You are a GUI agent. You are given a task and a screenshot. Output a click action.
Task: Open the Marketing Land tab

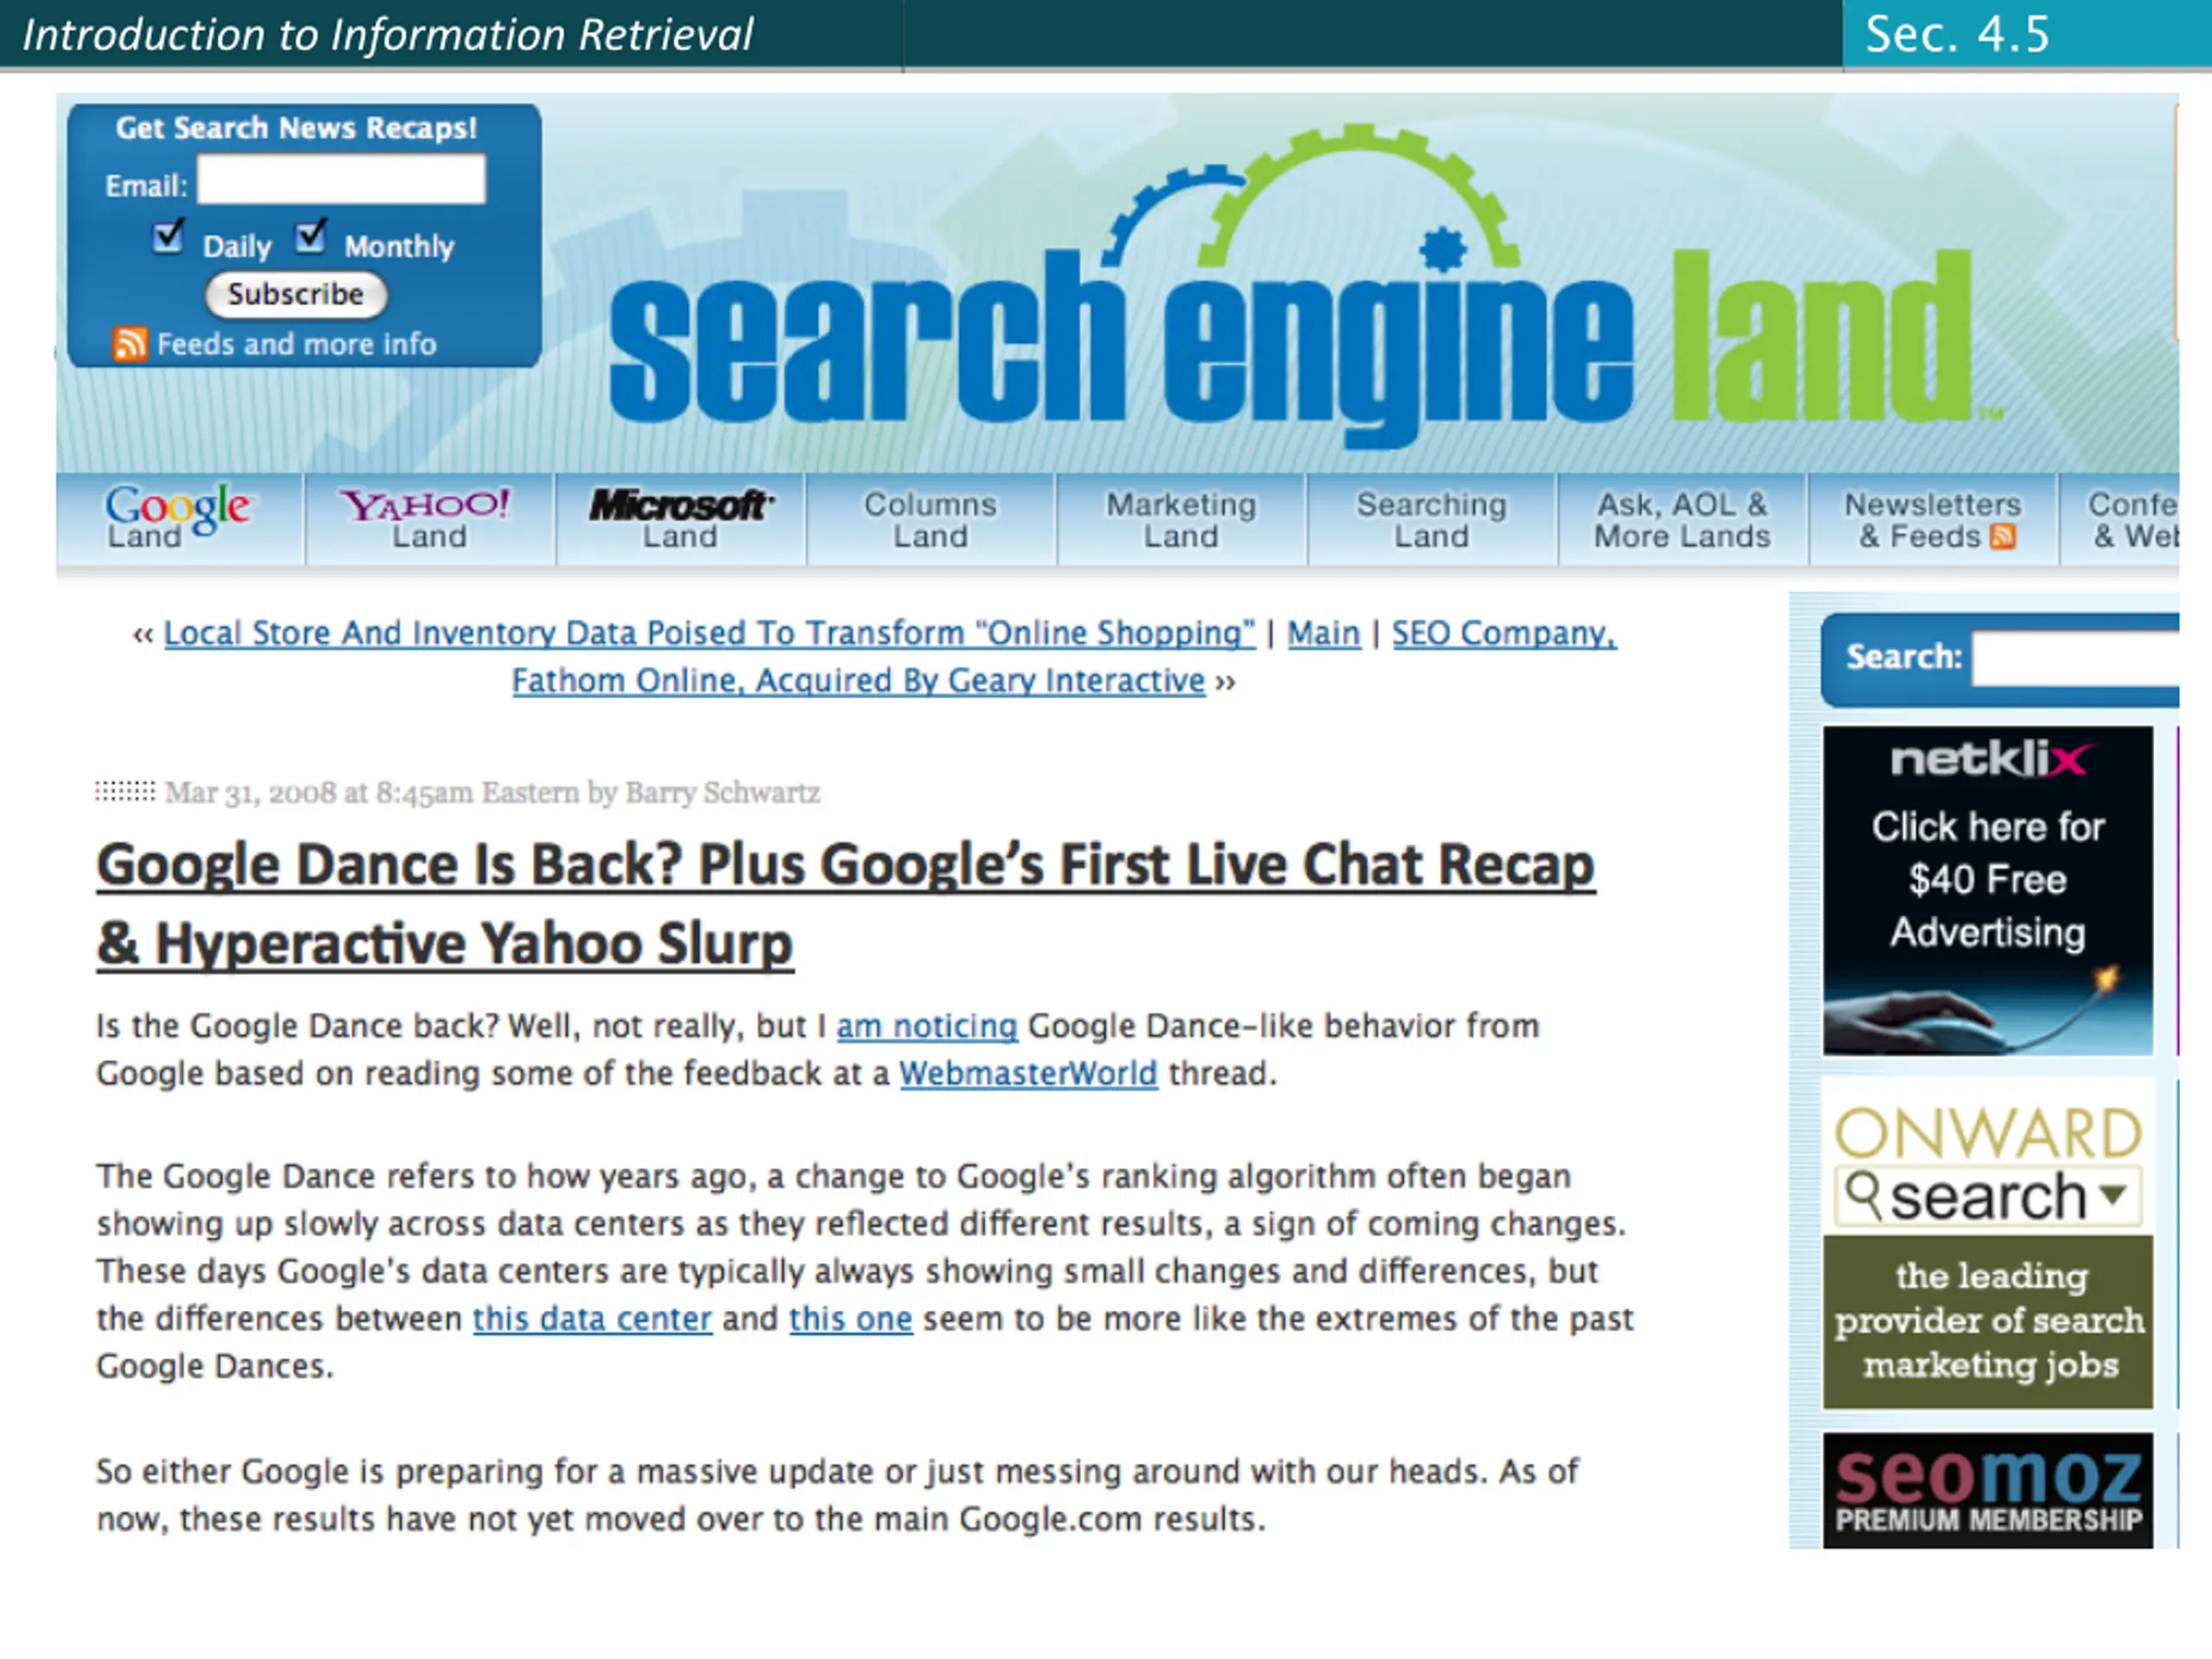point(1181,520)
